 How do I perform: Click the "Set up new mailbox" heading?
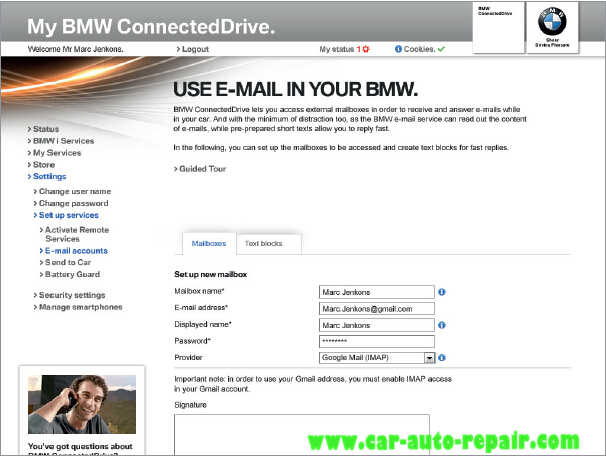pos(211,274)
